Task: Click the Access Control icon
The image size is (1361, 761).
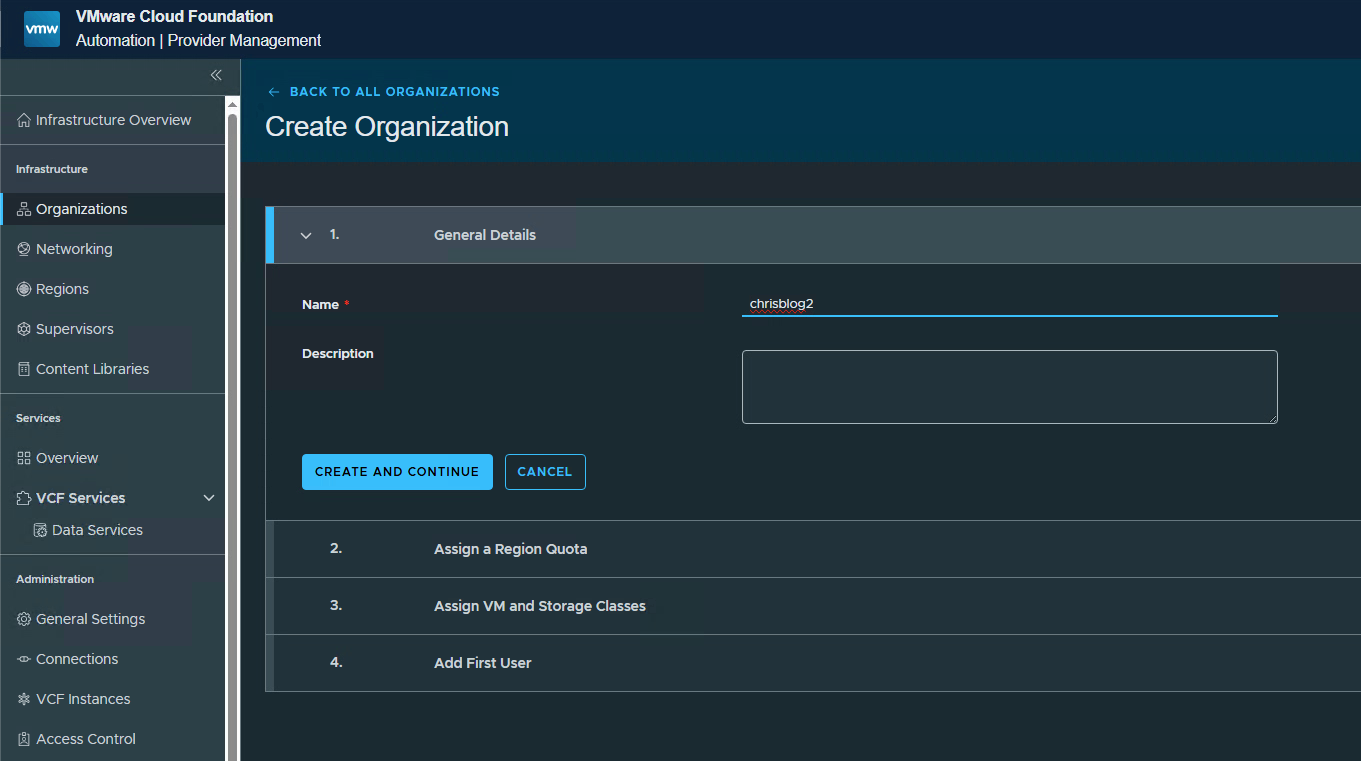Action: pyautogui.click(x=24, y=739)
